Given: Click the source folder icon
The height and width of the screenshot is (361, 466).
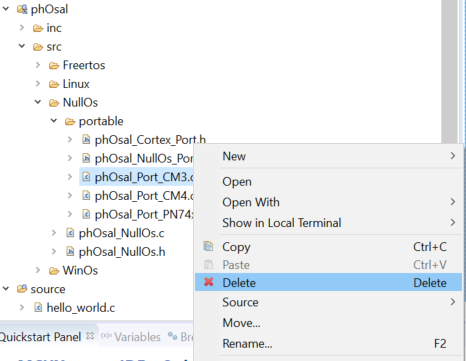Looking at the screenshot, I should (x=22, y=289).
